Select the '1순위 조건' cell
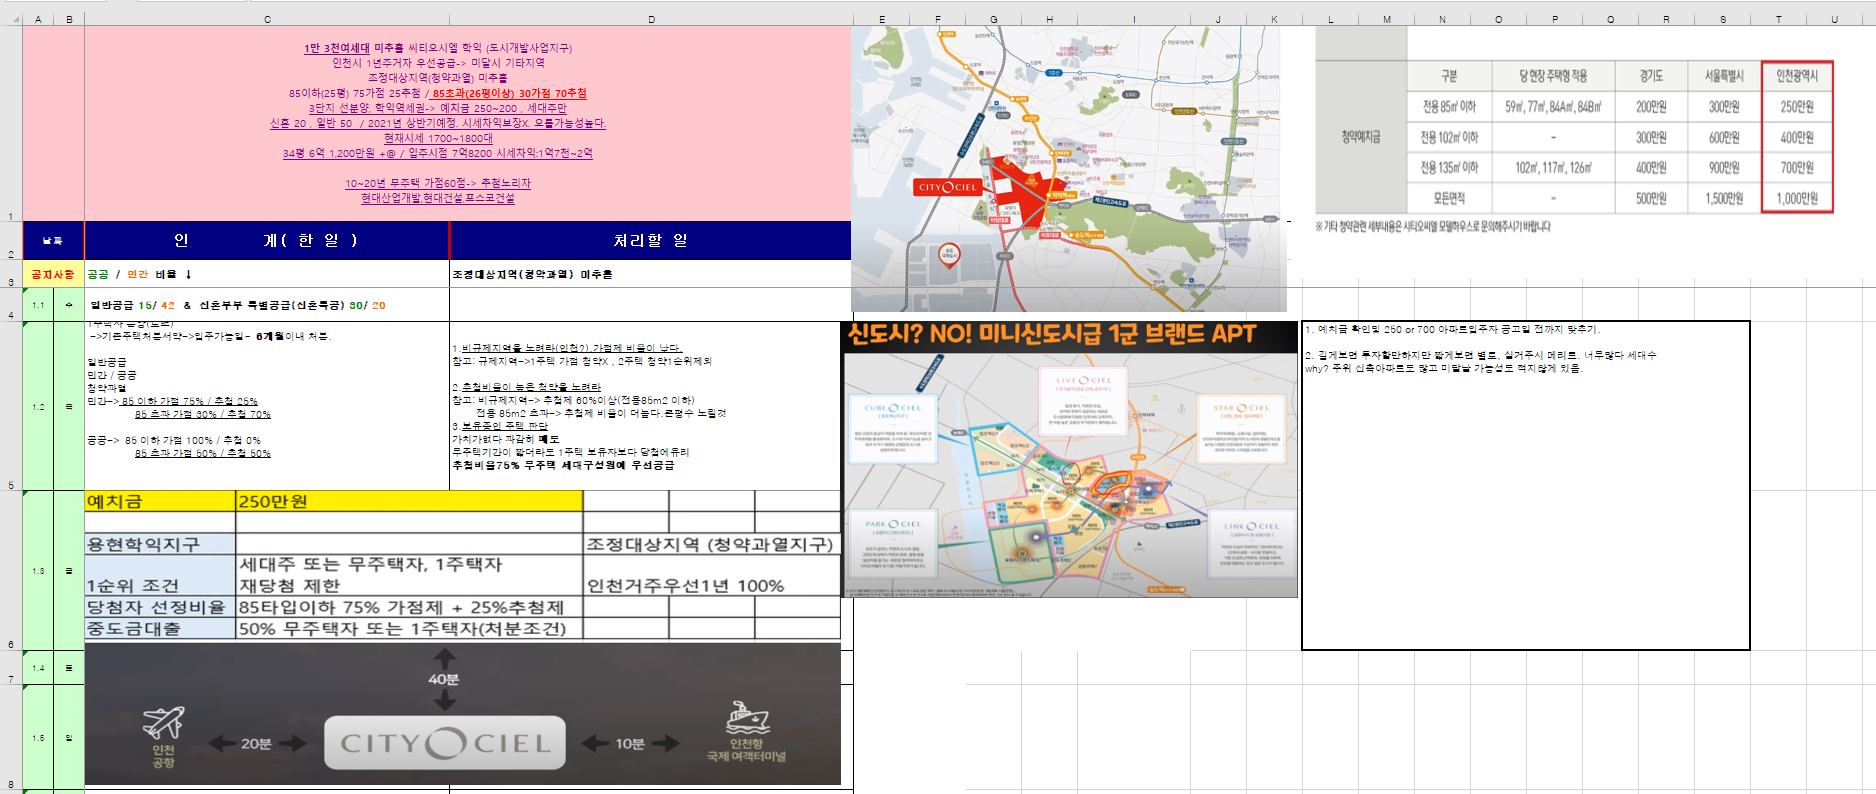This screenshot has width=1876, height=794. pos(160,575)
